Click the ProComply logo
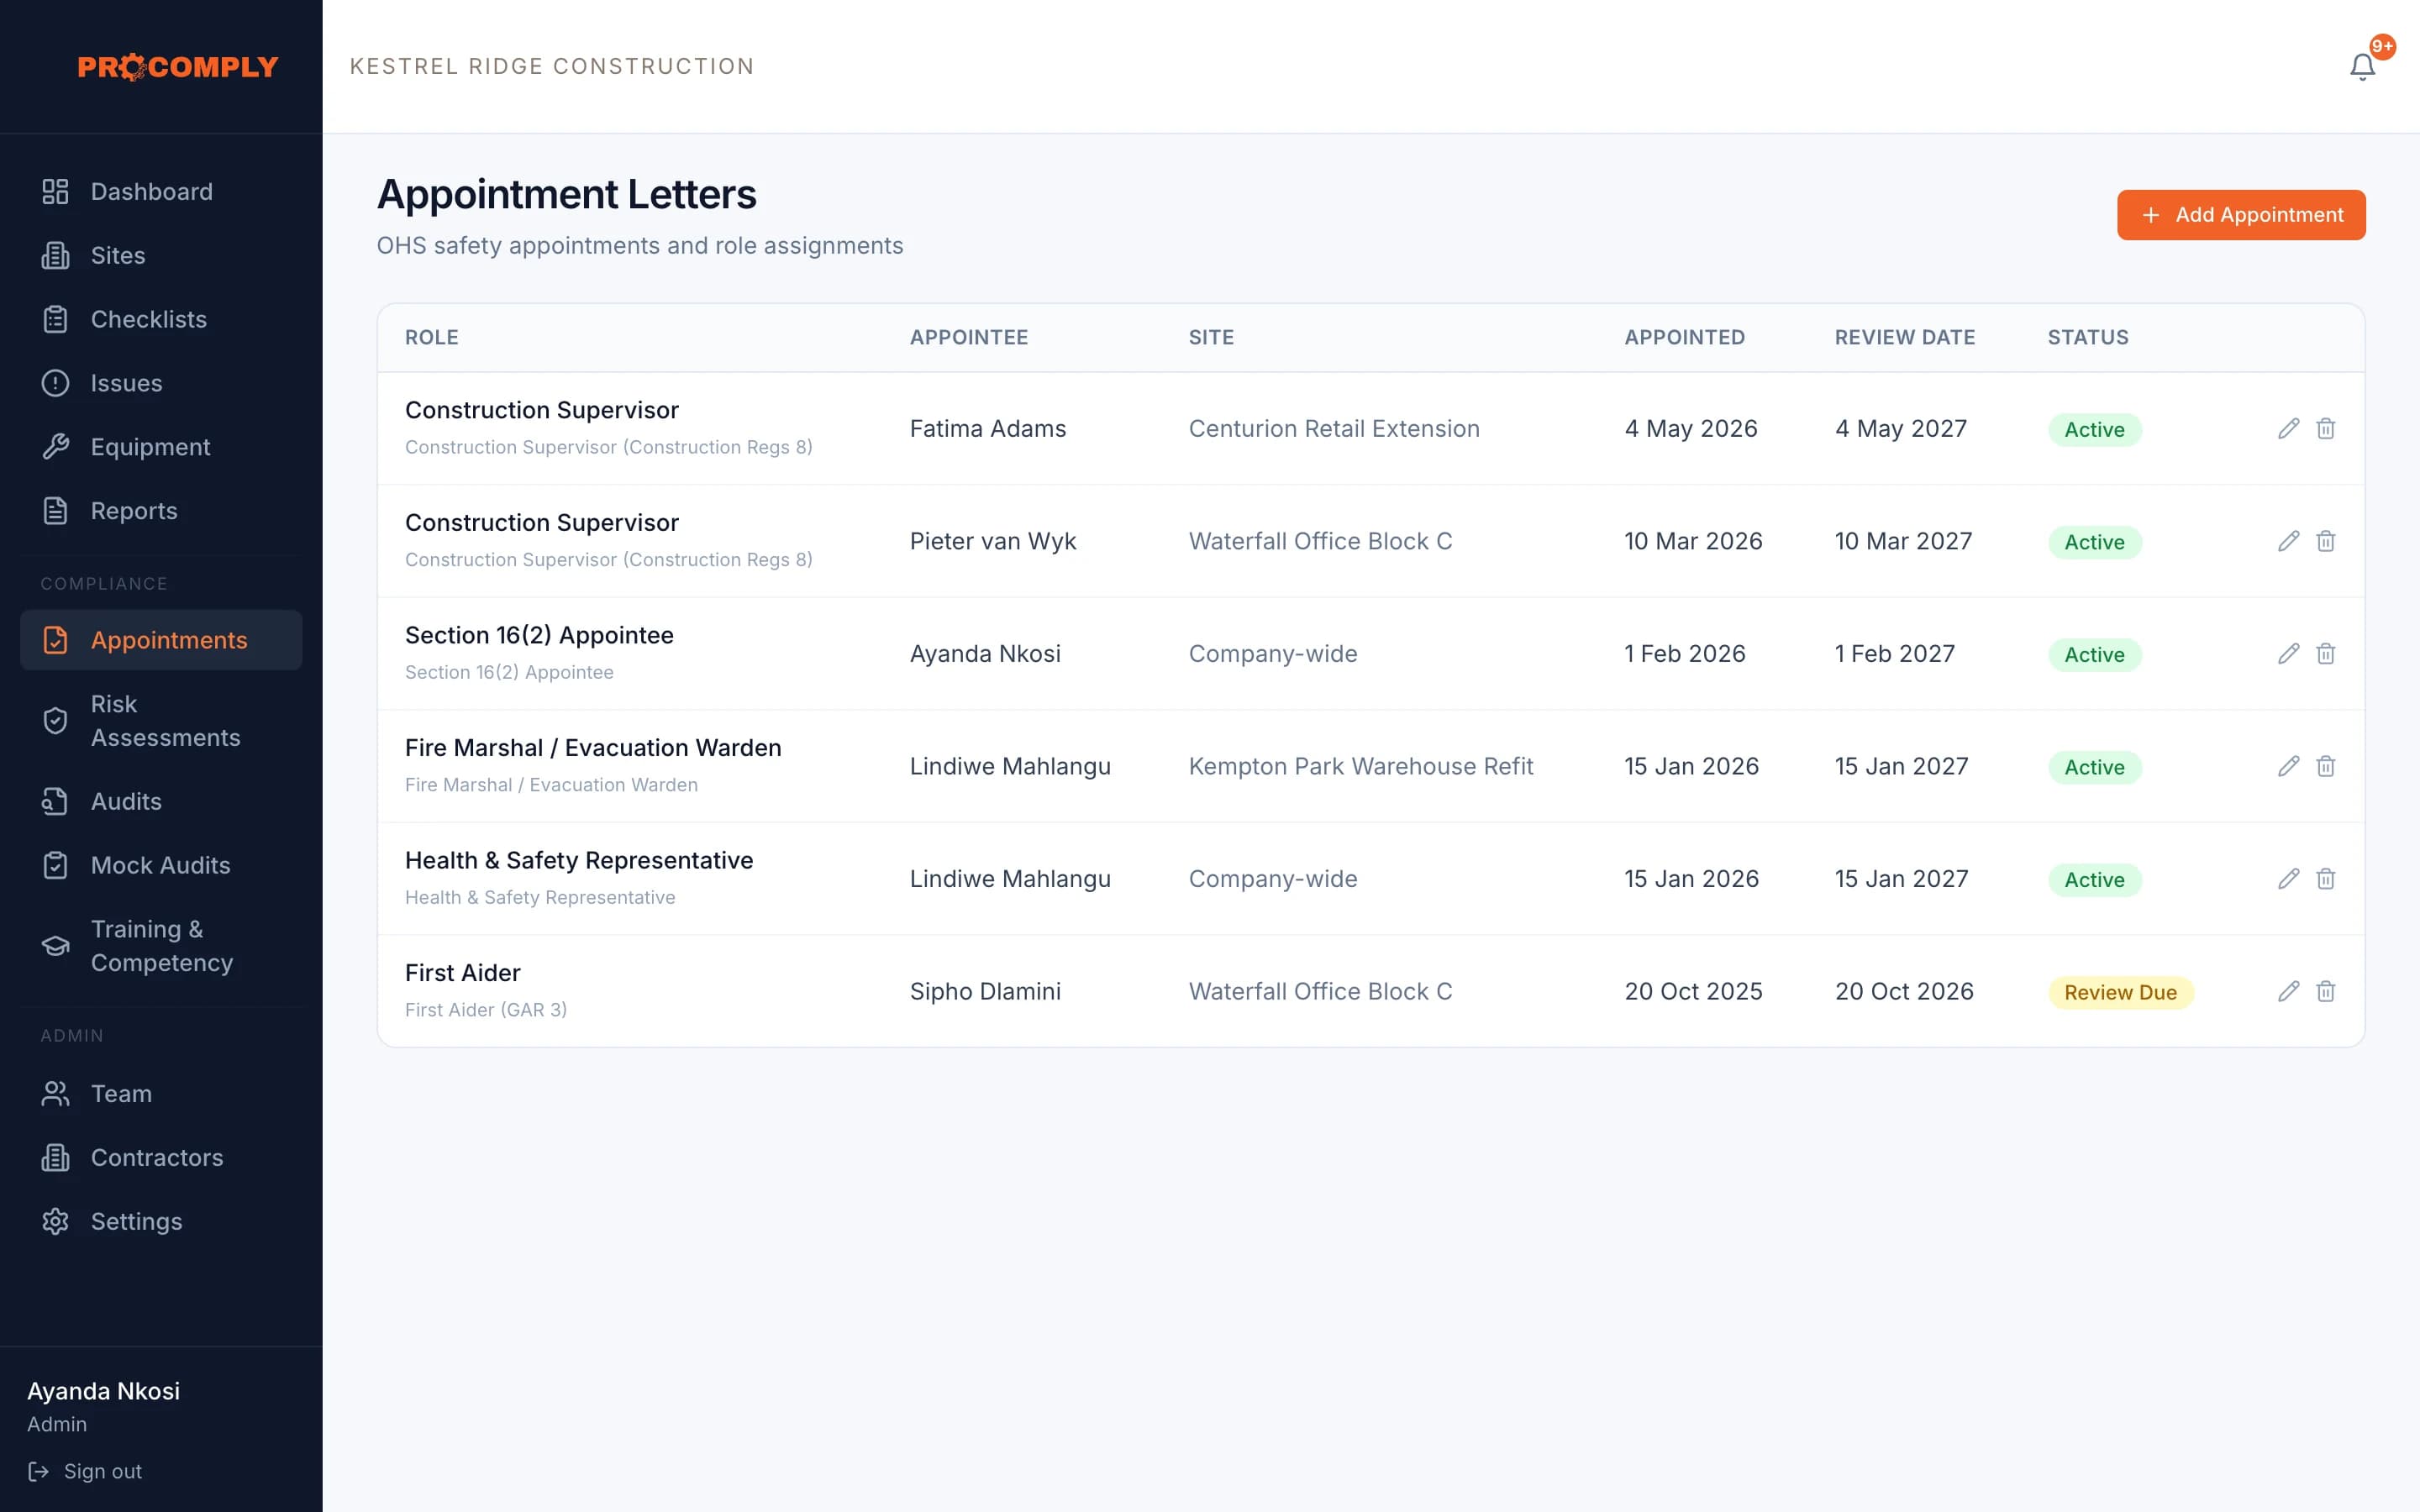 click(x=178, y=67)
